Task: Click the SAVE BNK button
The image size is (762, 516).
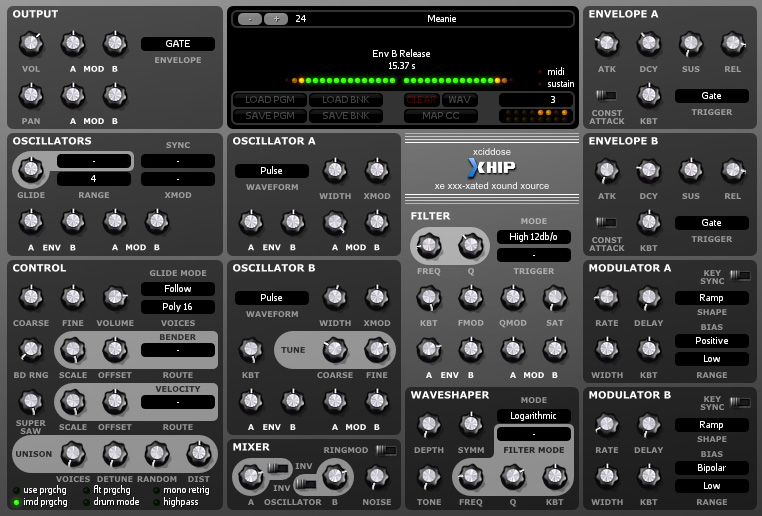Action: coord(346,116)
